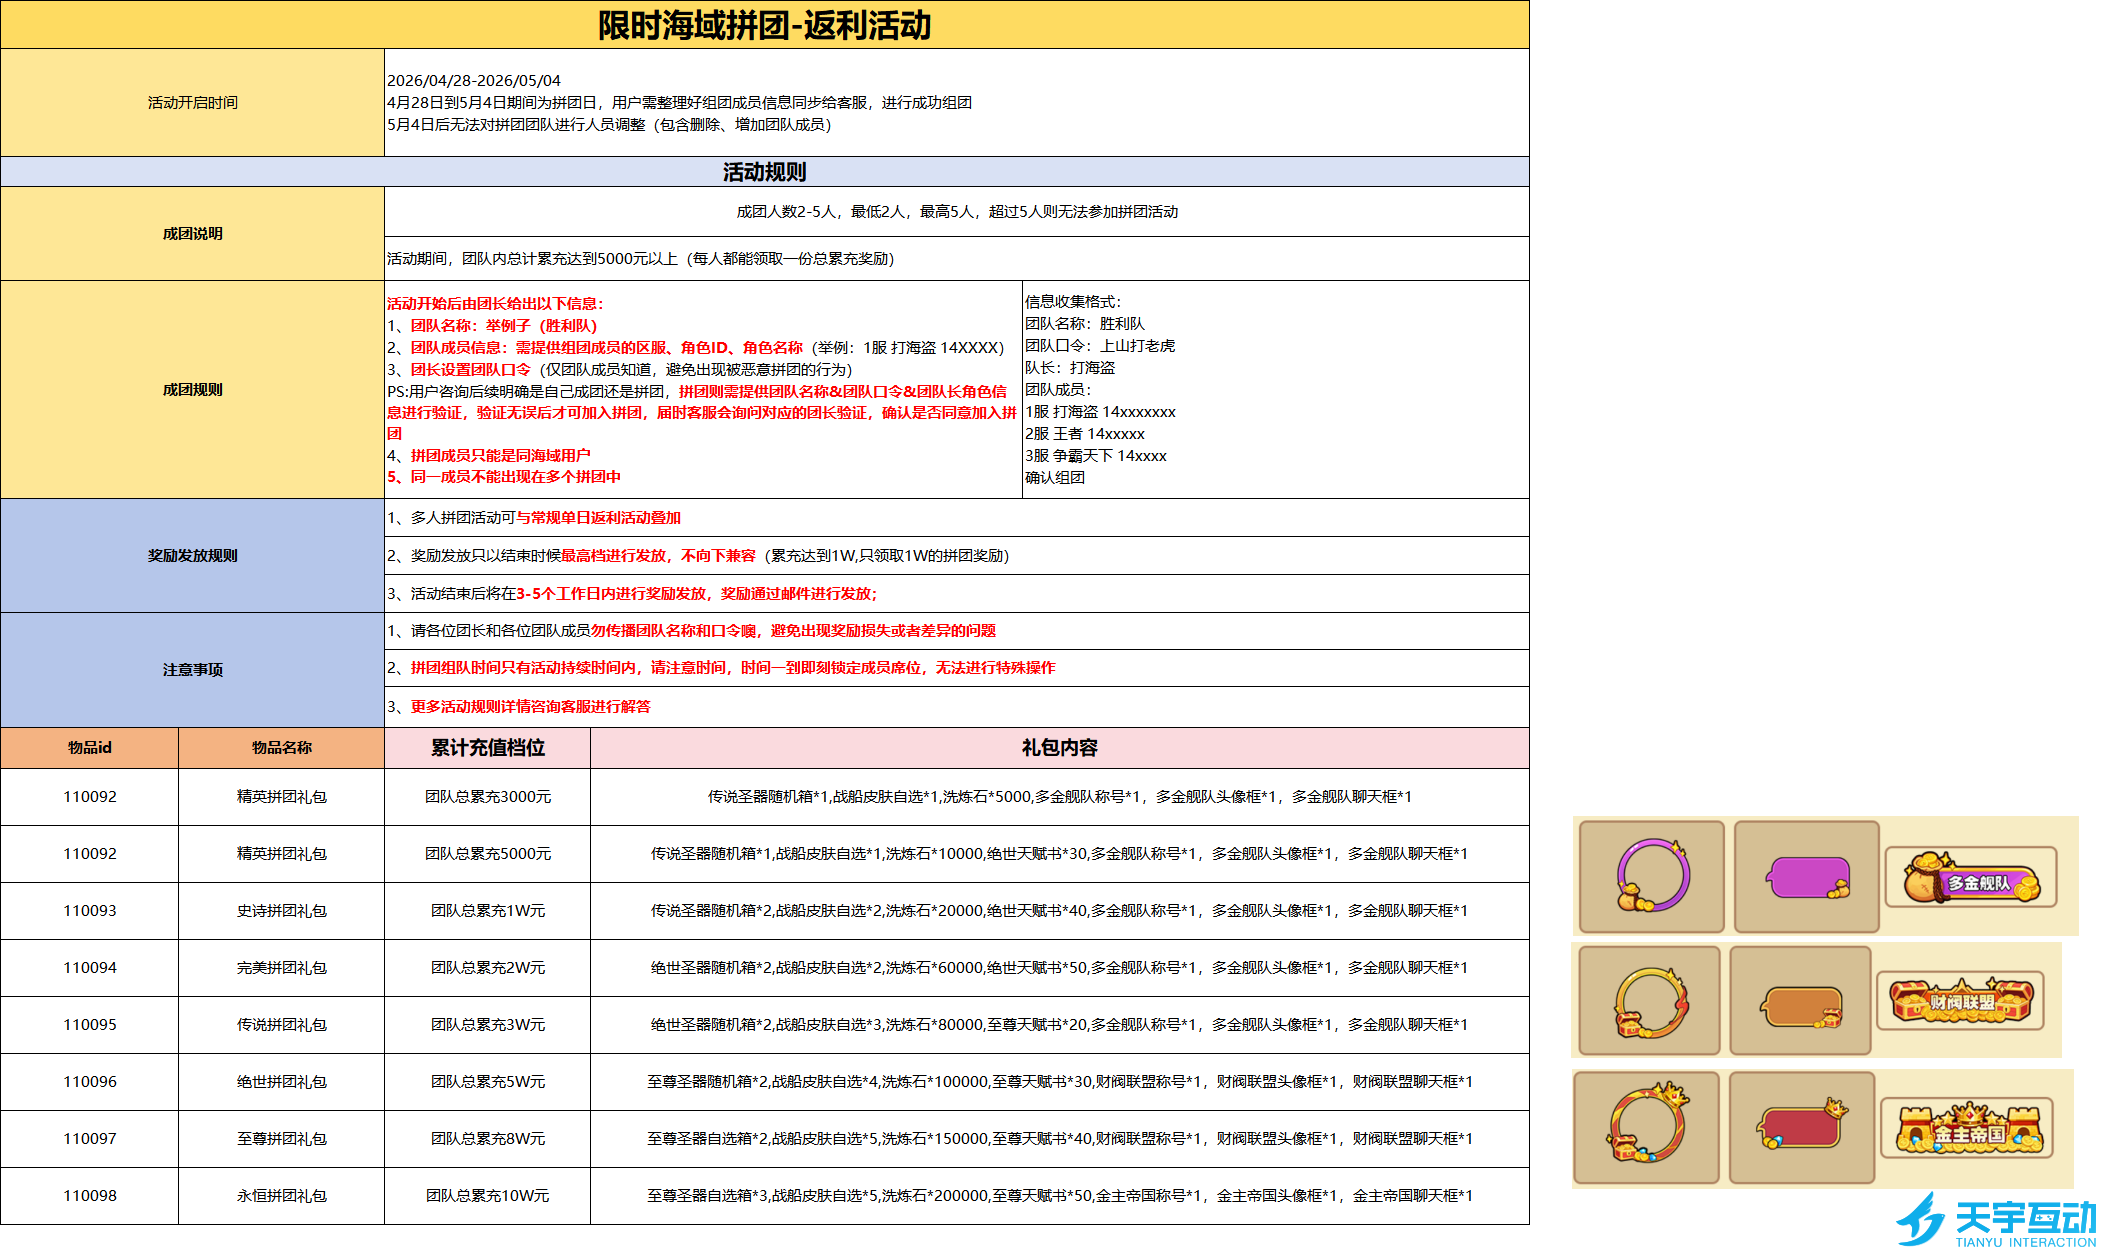Click the rule about 3-5个工作日内进行奖励发放
The width and height of the screenshot is (2106, 1247).
[x=632, y=594]
